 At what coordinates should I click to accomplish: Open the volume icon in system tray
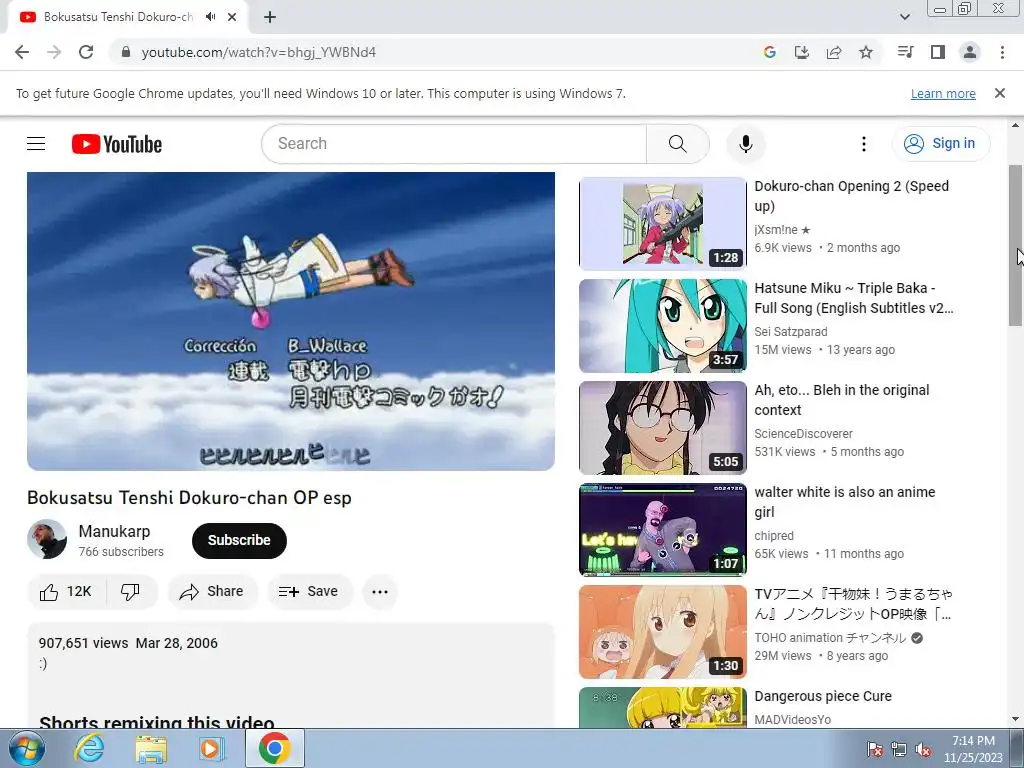click(x=923, y=750)
